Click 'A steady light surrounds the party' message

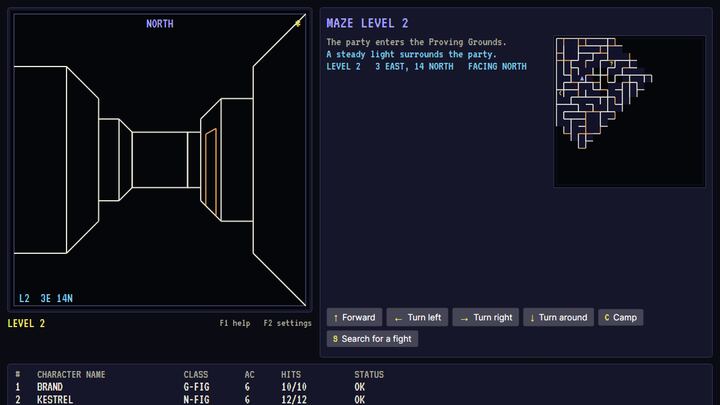click(x=411, y=54)
